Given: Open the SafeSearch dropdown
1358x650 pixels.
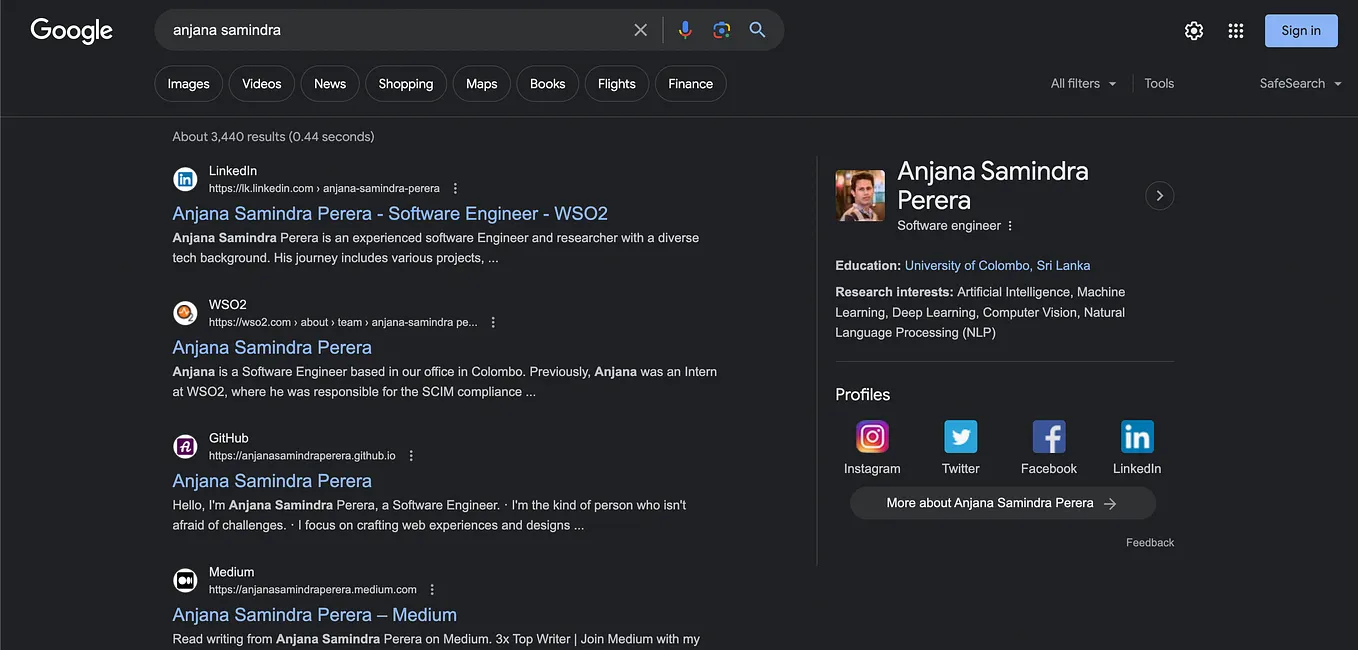Looking at the screenshot, I should tap(1300, 84).
